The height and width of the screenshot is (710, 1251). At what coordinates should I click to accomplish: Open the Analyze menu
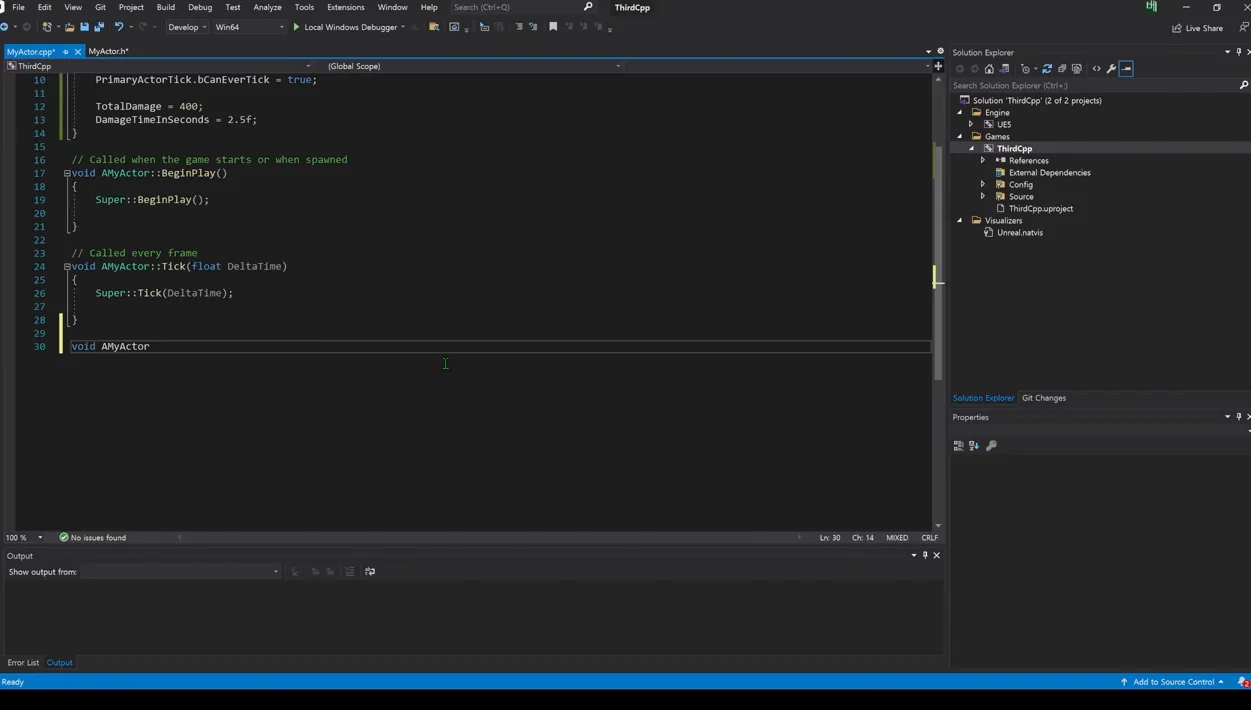pos(267,7)
